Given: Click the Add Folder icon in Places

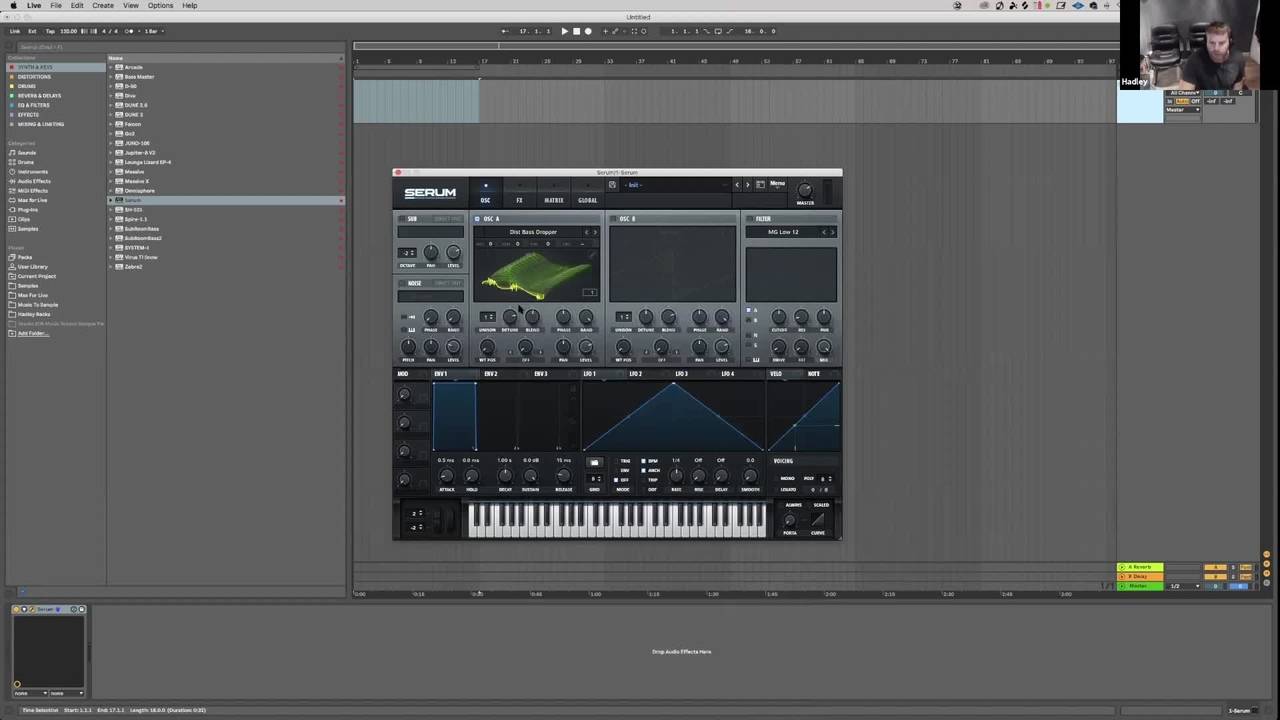Looking at the screenshot, I should coord(12,333).
